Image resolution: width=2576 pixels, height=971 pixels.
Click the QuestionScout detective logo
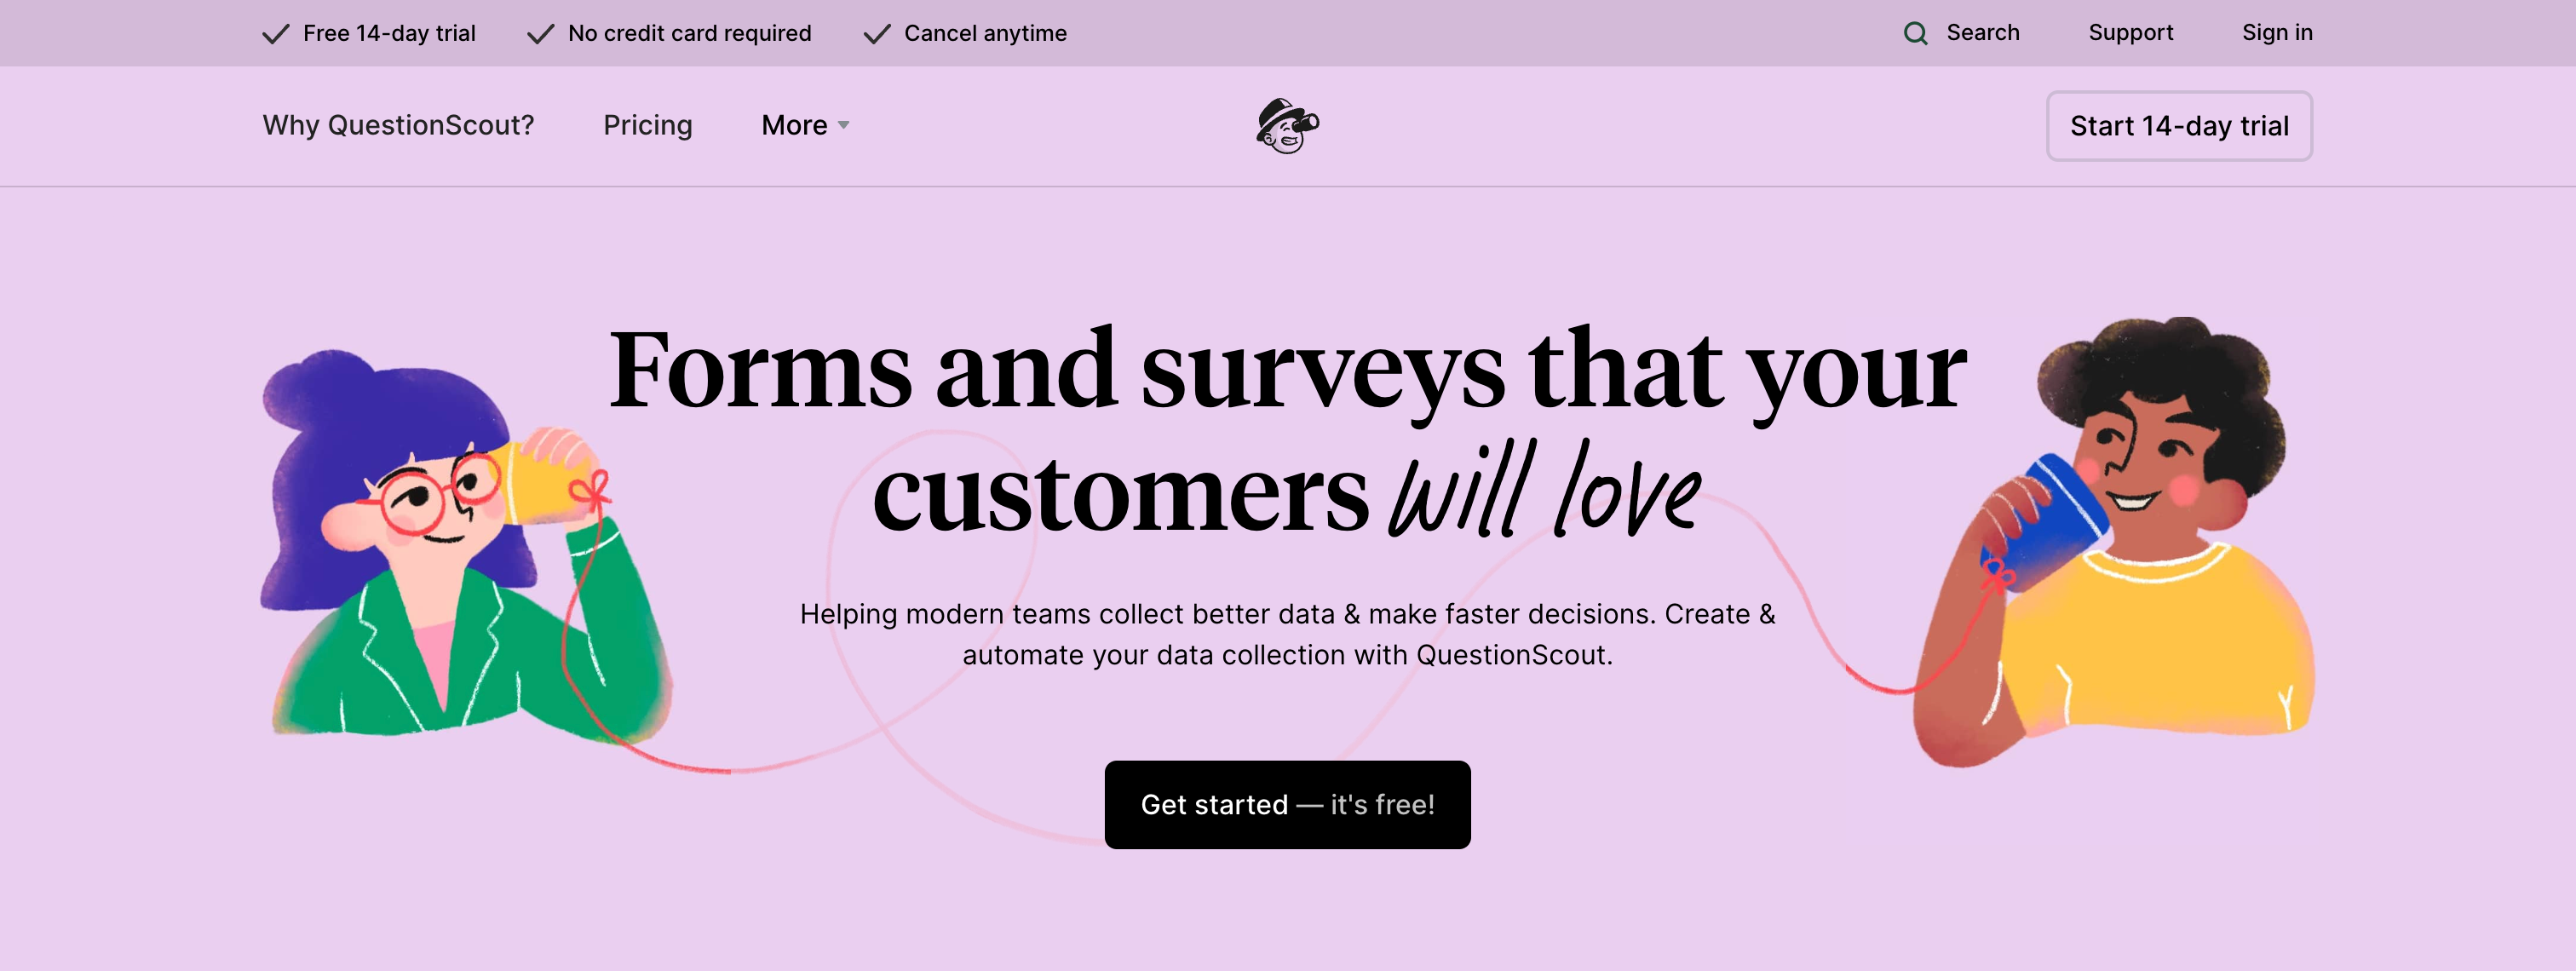(x=1288, y=125)
